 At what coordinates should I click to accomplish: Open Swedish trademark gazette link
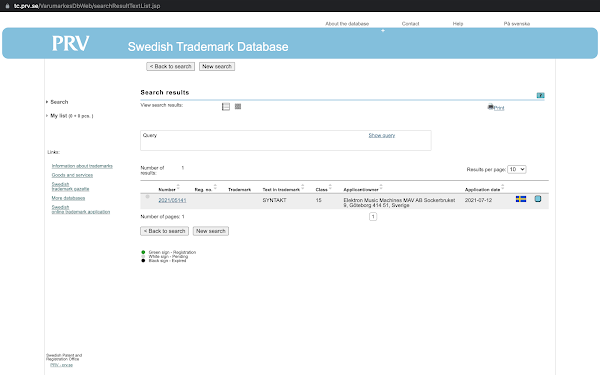pos(70,187)
